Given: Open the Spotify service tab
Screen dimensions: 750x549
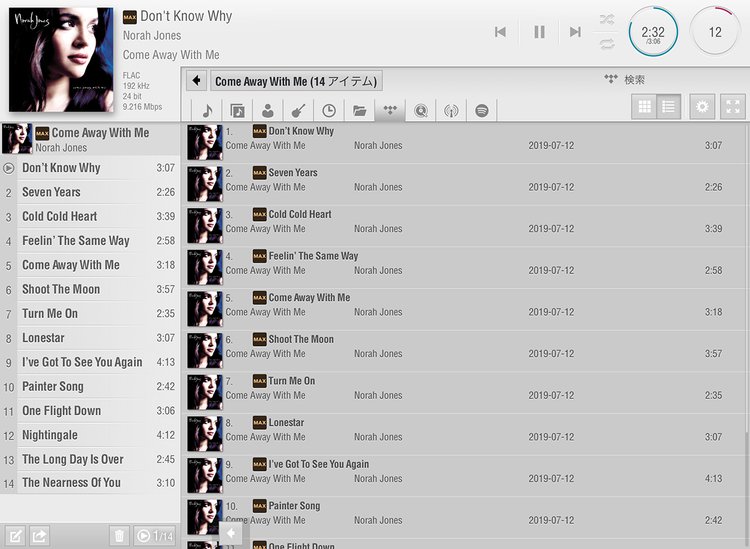Looking at the screenshot, I should point(482,111).
